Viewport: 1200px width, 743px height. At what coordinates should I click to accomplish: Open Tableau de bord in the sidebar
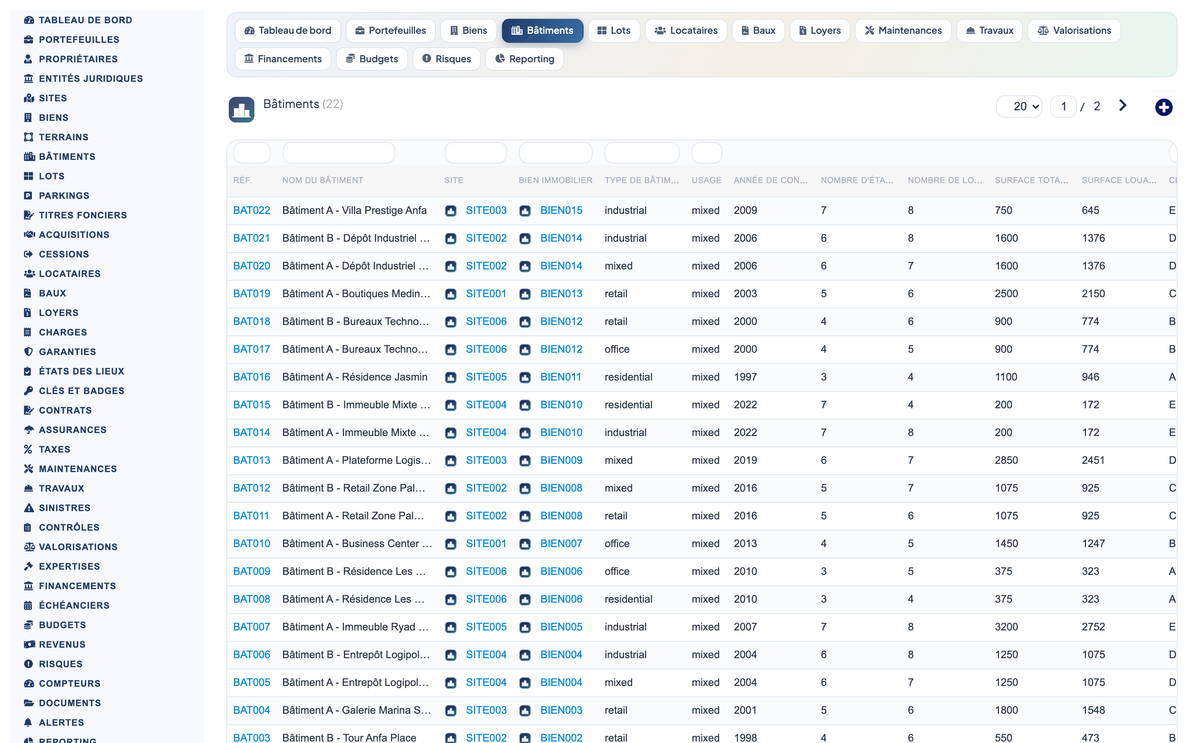tap(85, 20)
